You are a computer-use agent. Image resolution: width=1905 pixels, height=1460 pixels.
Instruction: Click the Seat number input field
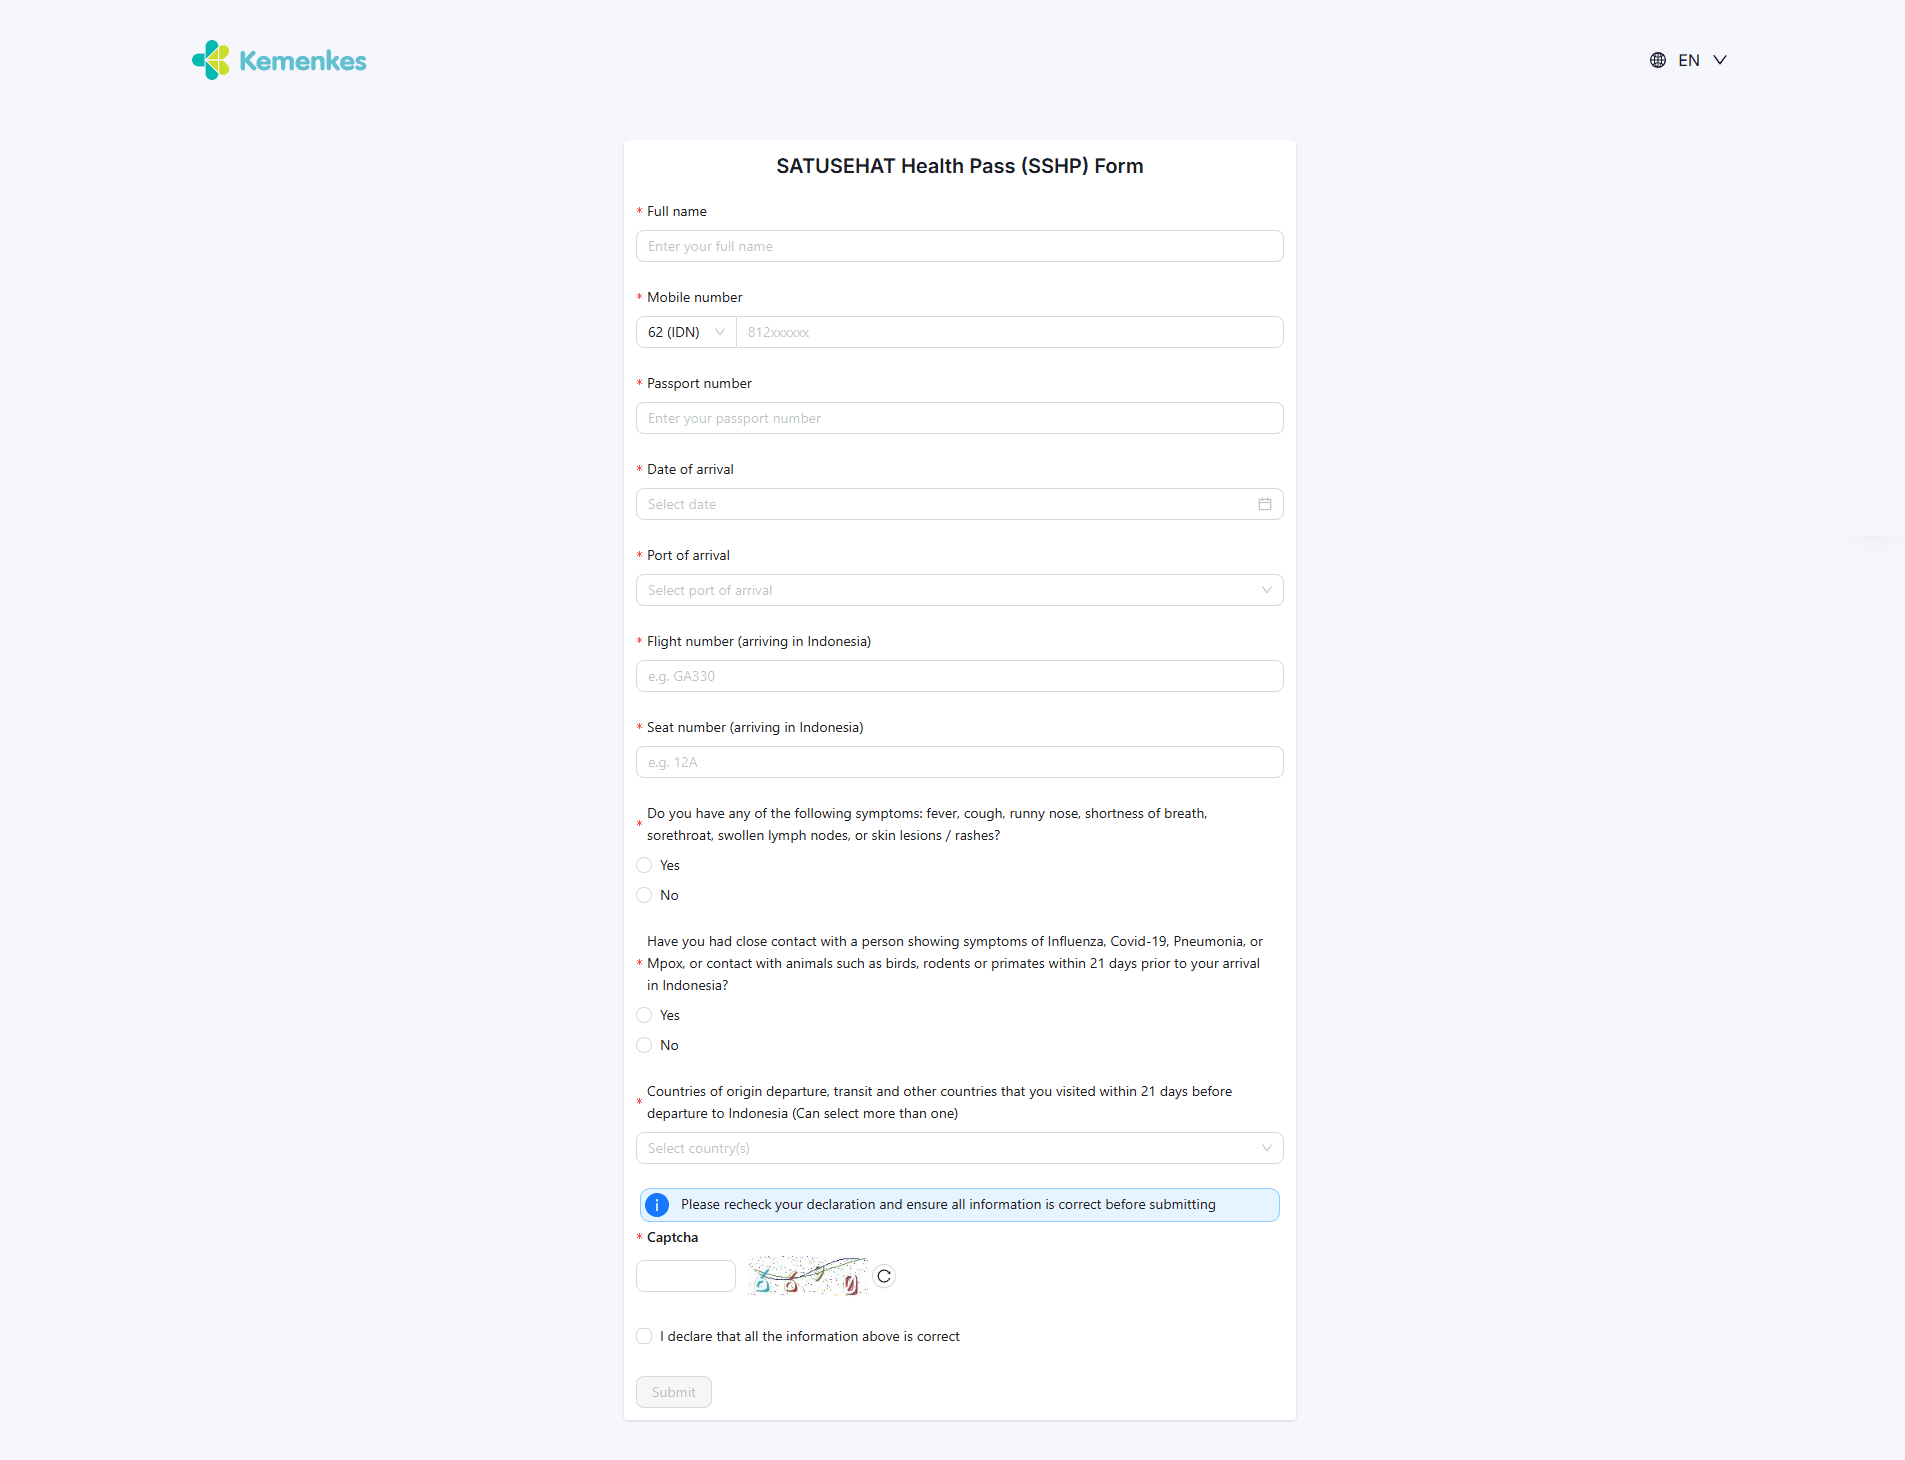pyautogui.click(x=959, y=762)
